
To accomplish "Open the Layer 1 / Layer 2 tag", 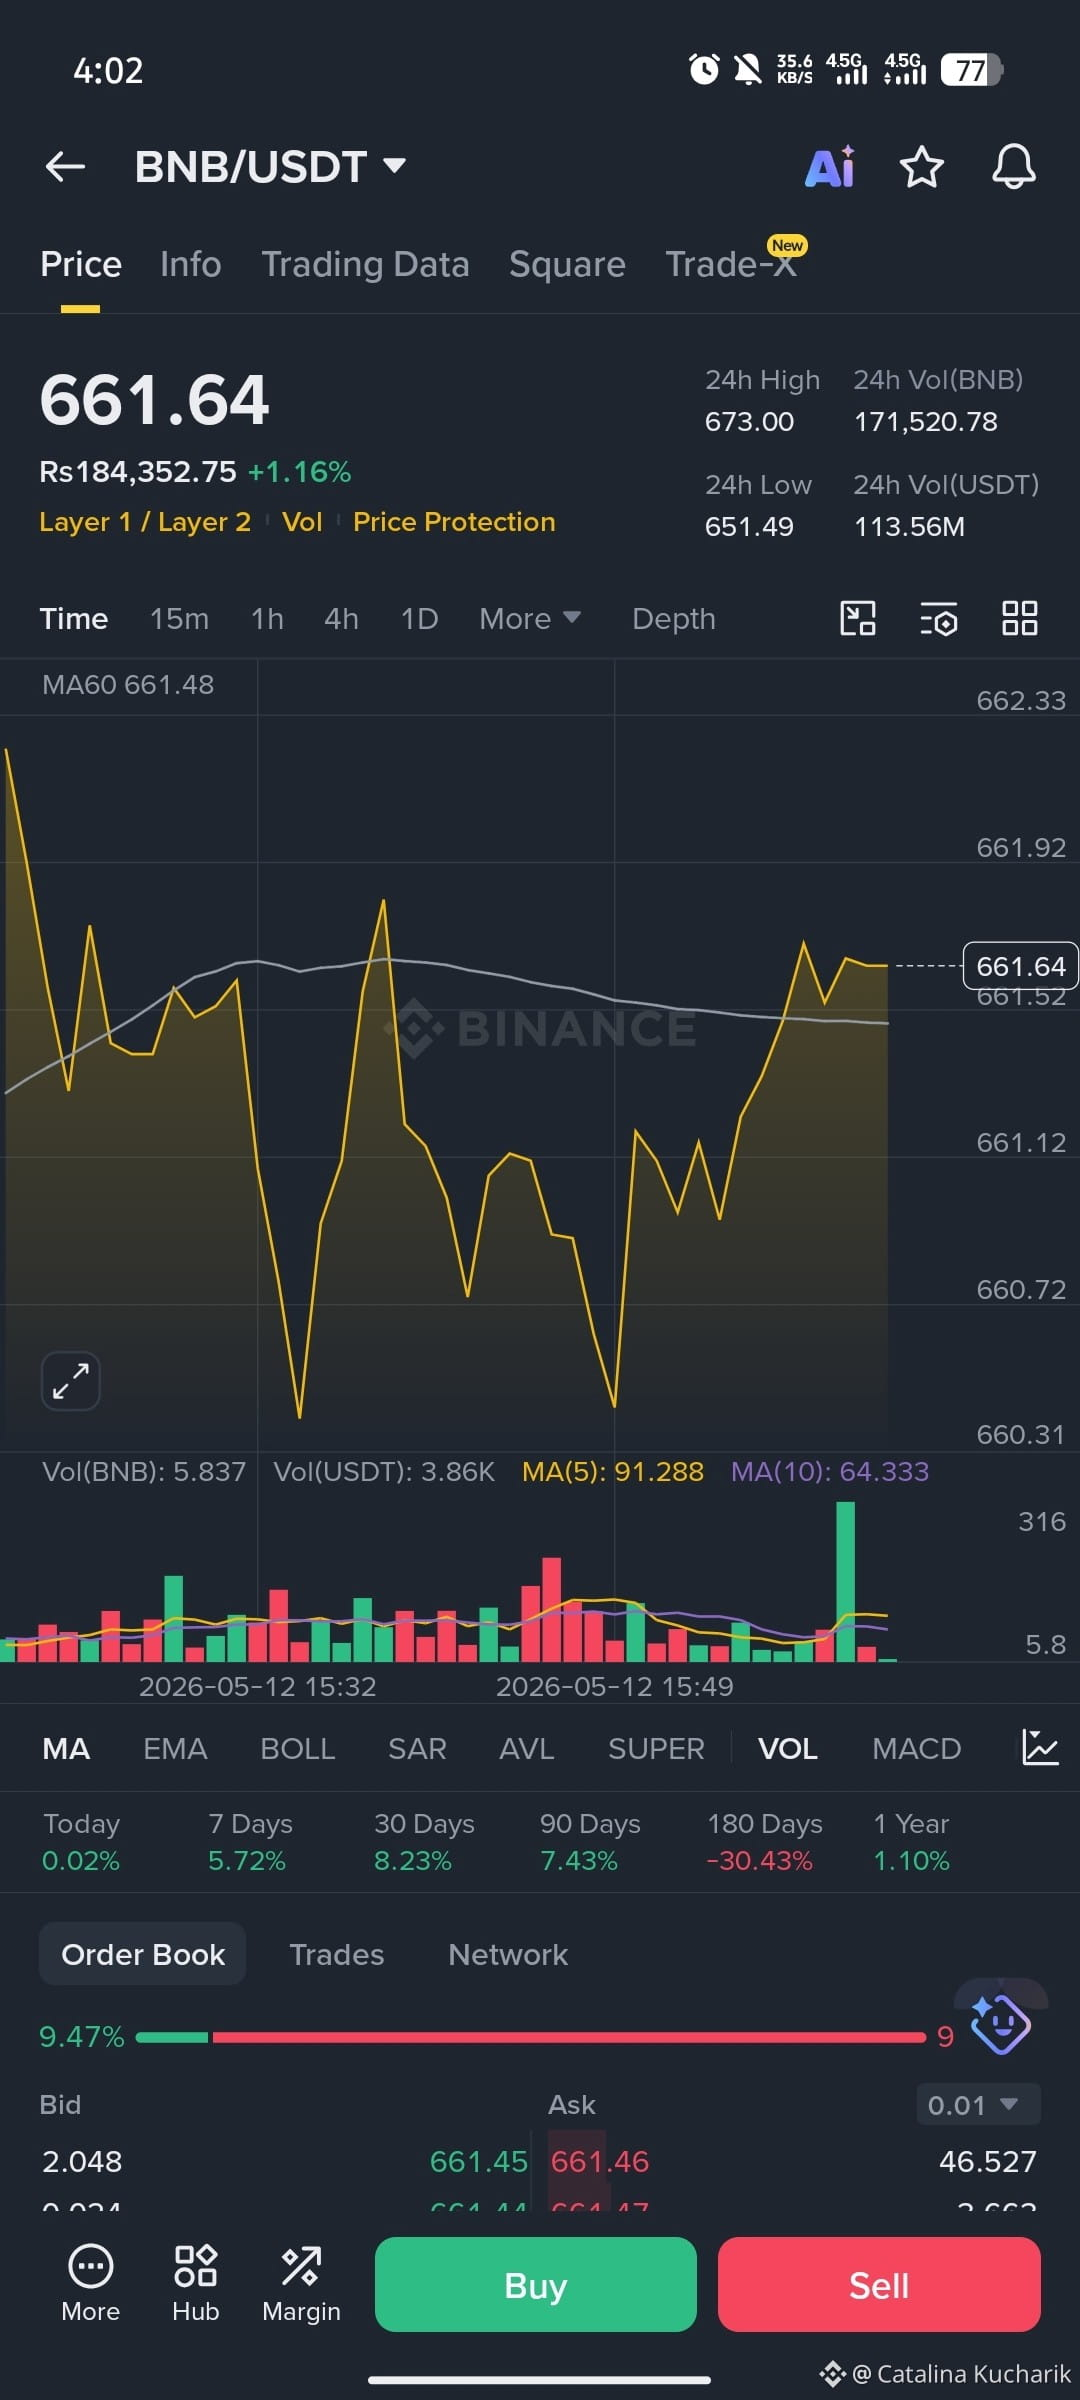I will pos(145,522).
